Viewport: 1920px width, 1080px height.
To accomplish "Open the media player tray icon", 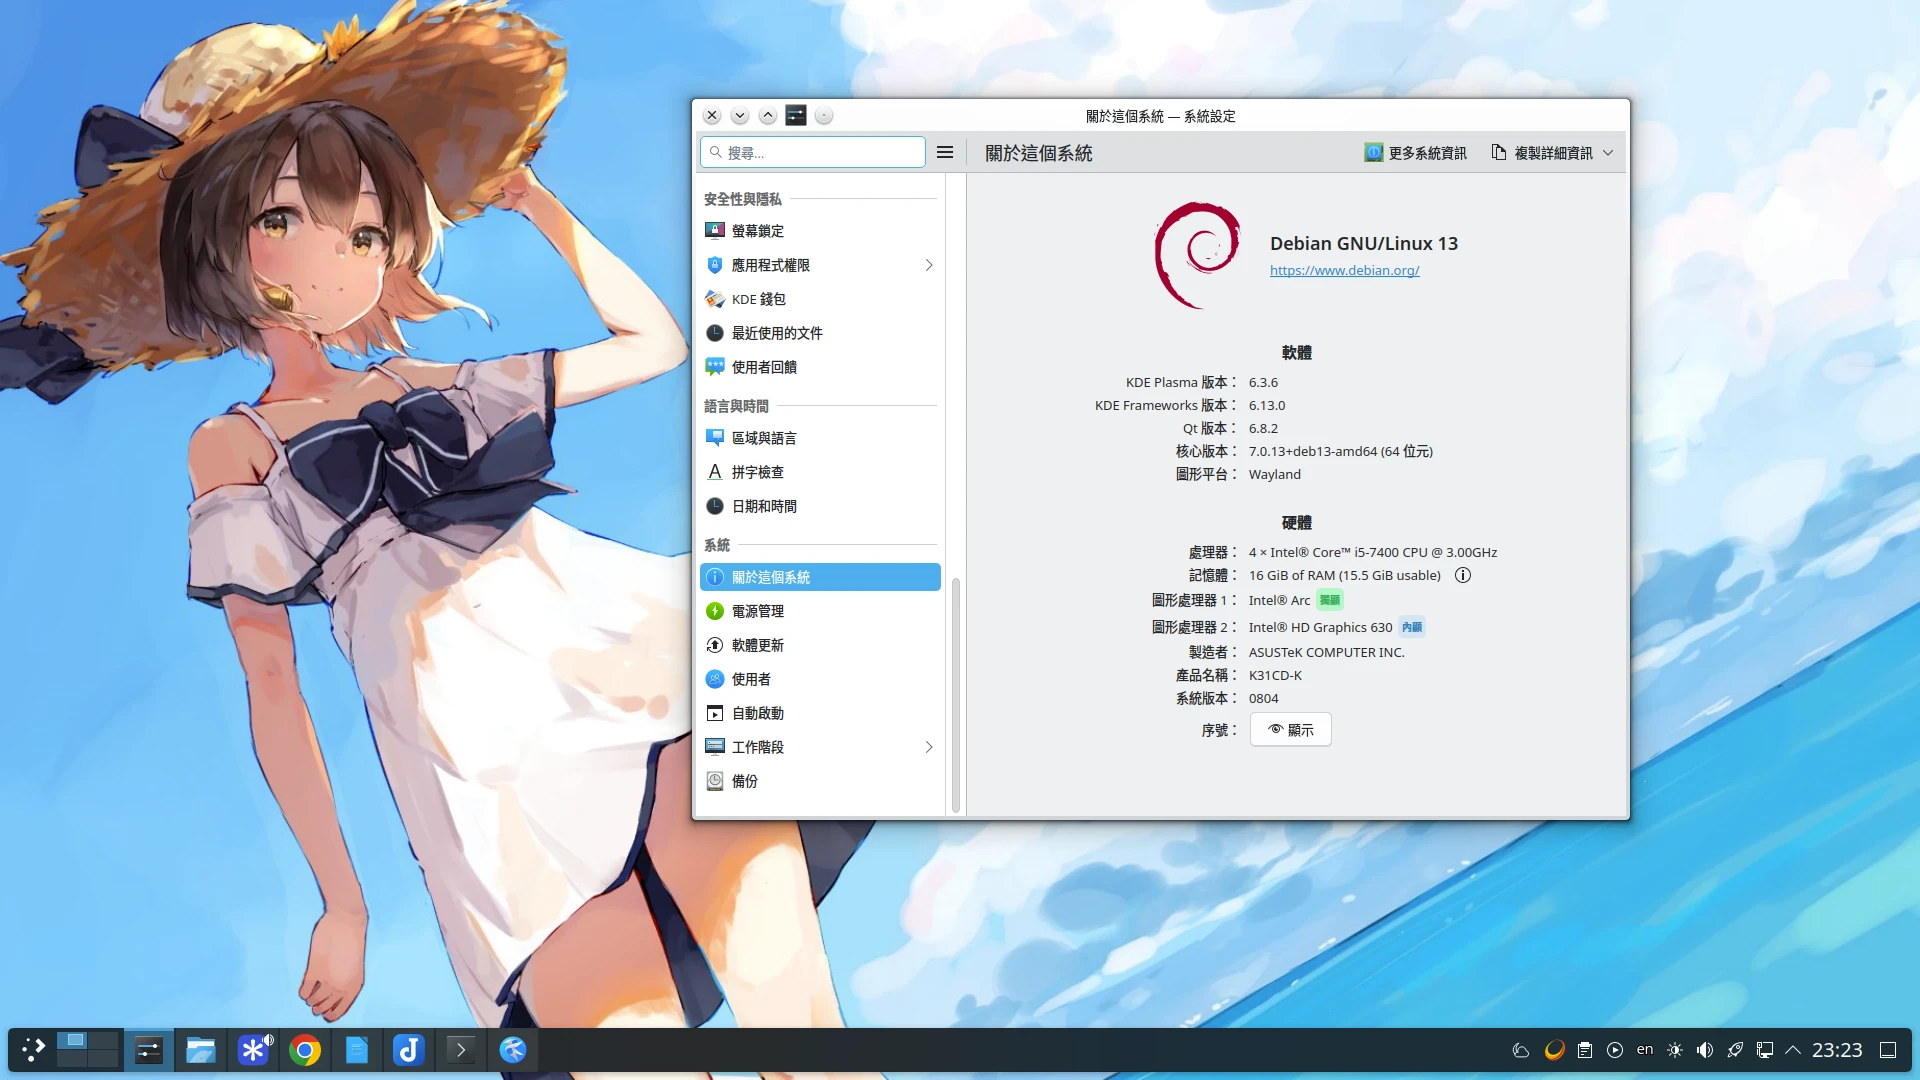I will [1615, 1050].
